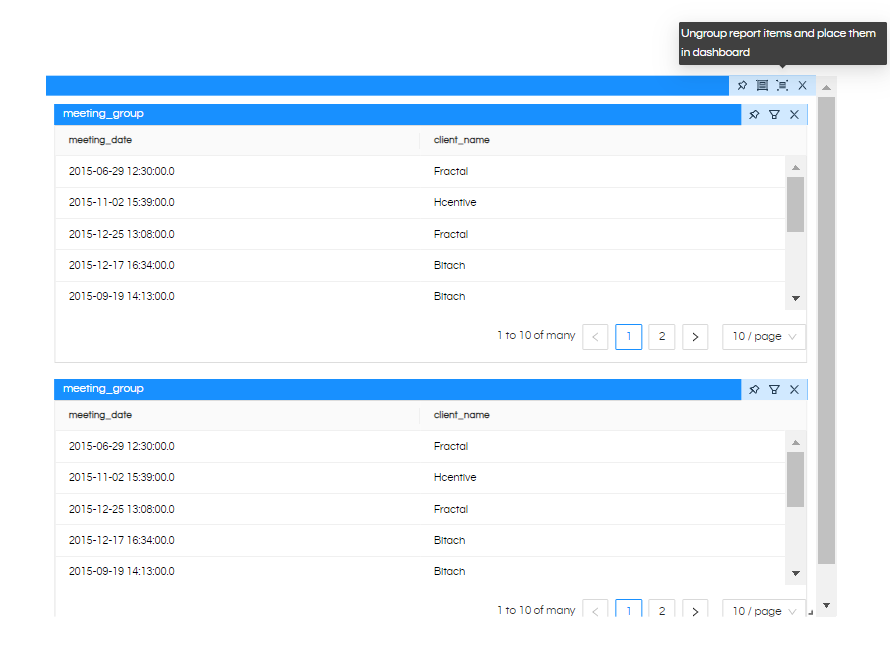This screenshot has width=890, height=657.
Task: Select 2015-06-29 12:30:00.0 in first report
Action: (121, 171)
